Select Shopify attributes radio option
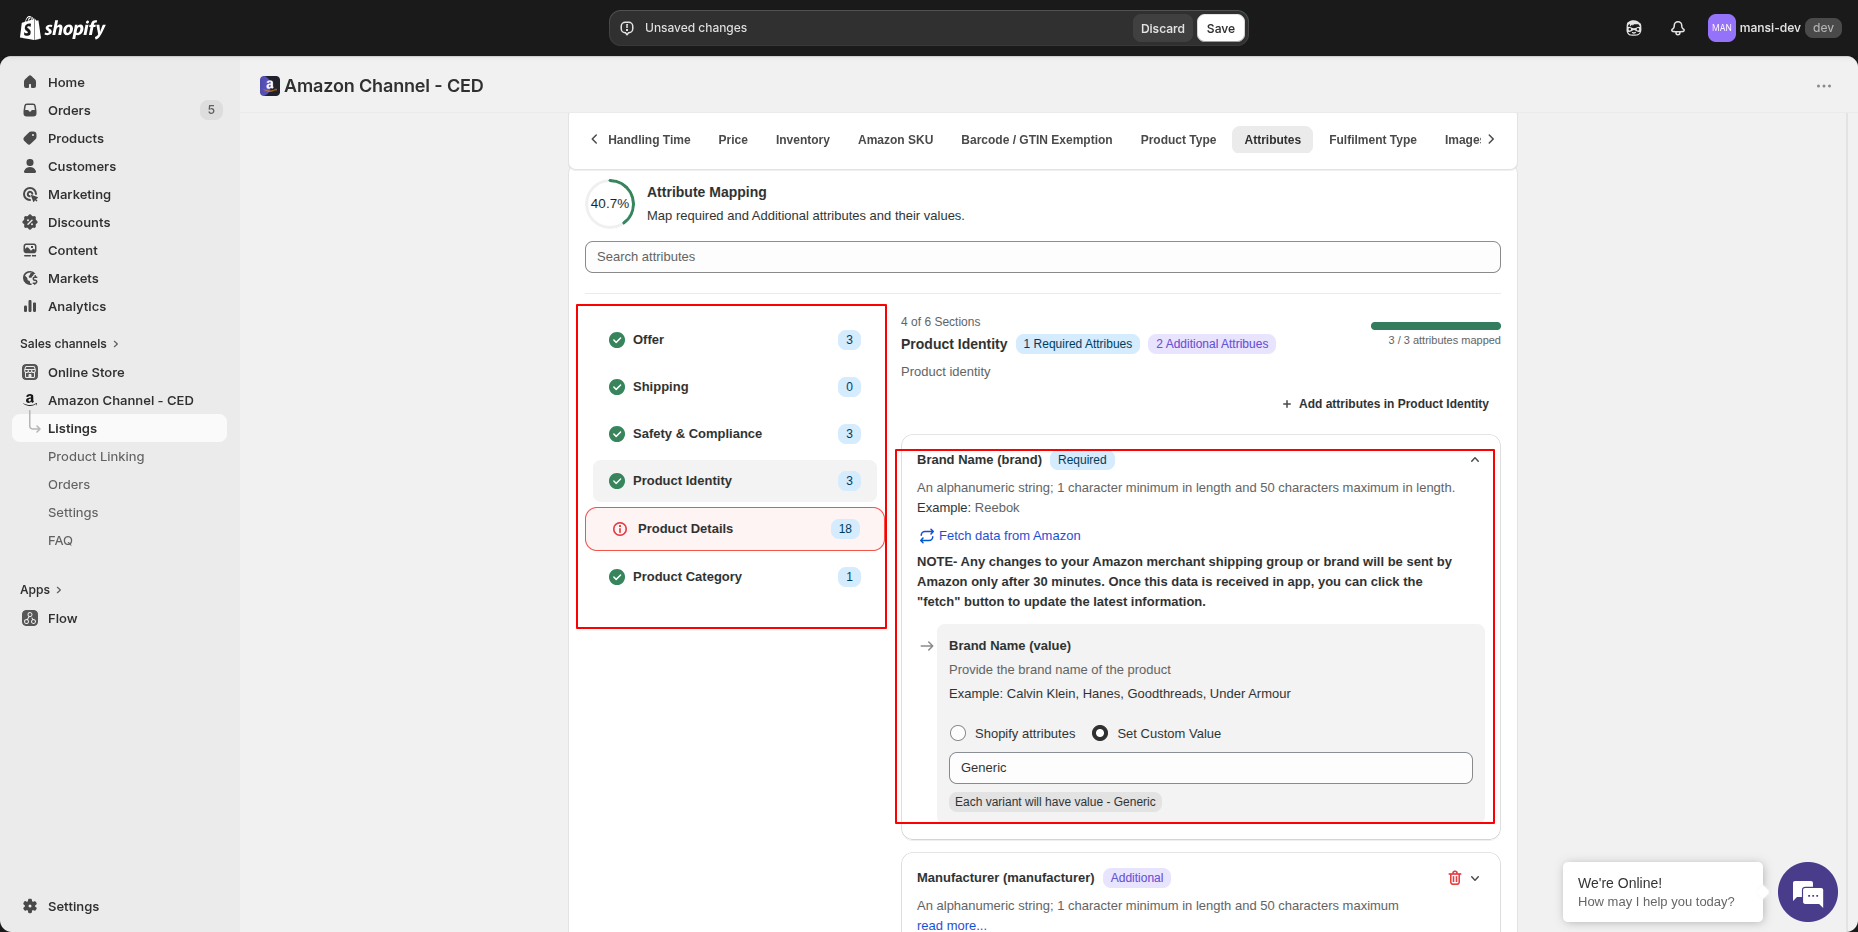 pyautogui.click(x=958, y=733)
